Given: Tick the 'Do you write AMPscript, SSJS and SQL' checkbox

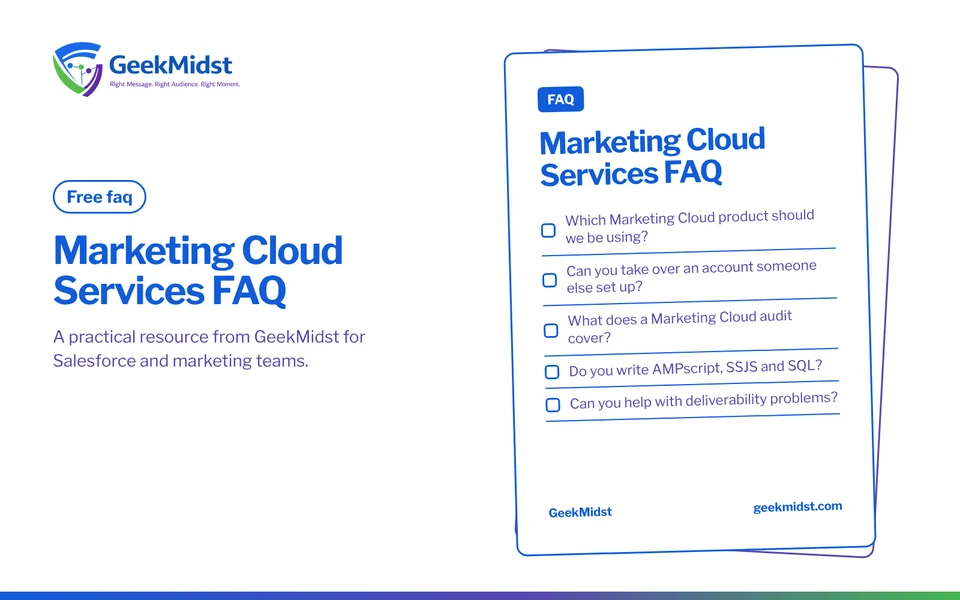Looking at the screenshot, I should click(x=552, y=372).
